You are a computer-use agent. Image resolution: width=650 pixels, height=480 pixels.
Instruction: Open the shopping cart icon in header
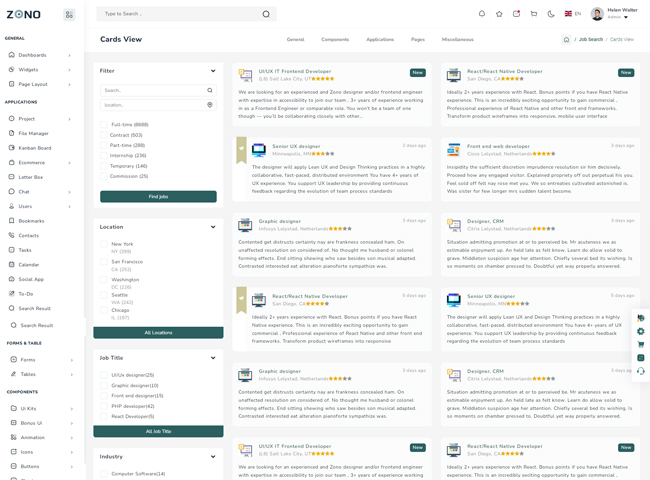click(534, 14)
